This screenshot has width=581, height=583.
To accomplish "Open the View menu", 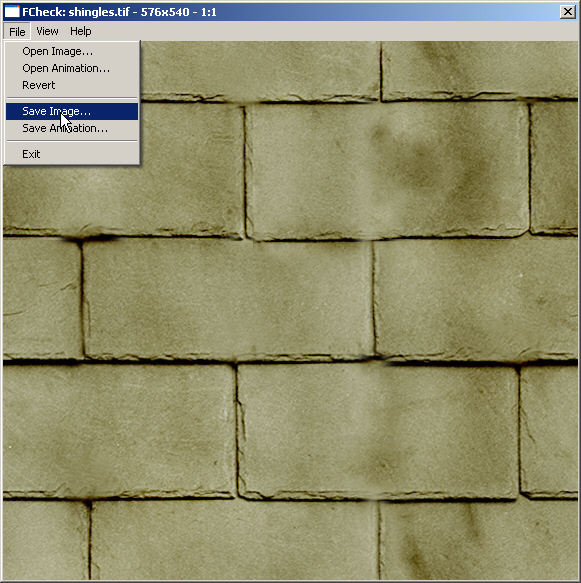I will point(47,31).
